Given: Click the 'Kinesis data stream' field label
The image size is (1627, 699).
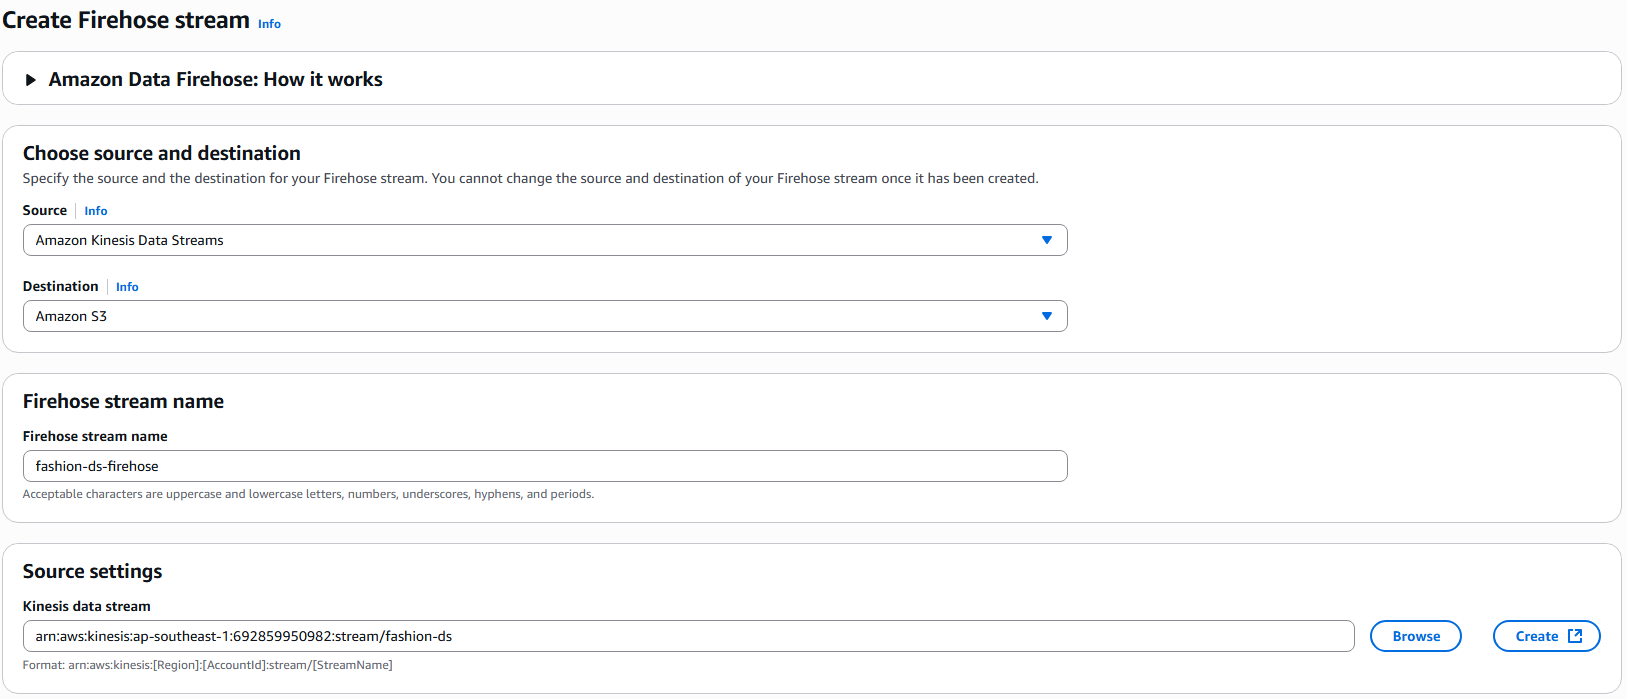Looking at the screenshot, I should click(87, 606).
